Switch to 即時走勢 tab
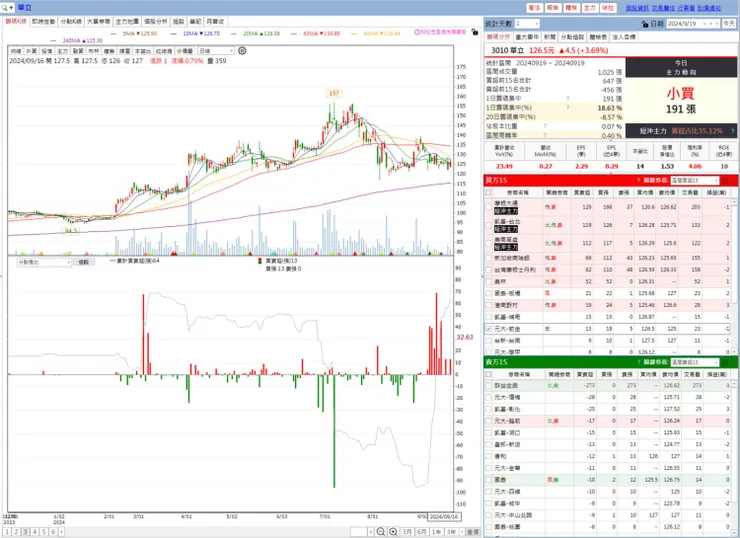 click(x=43, y=22)
